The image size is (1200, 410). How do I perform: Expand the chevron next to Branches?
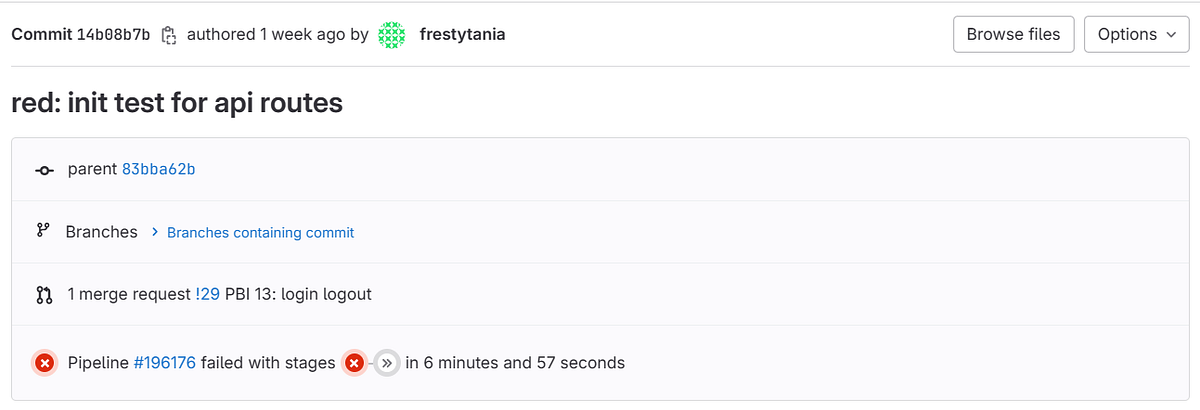coord(155,232)
